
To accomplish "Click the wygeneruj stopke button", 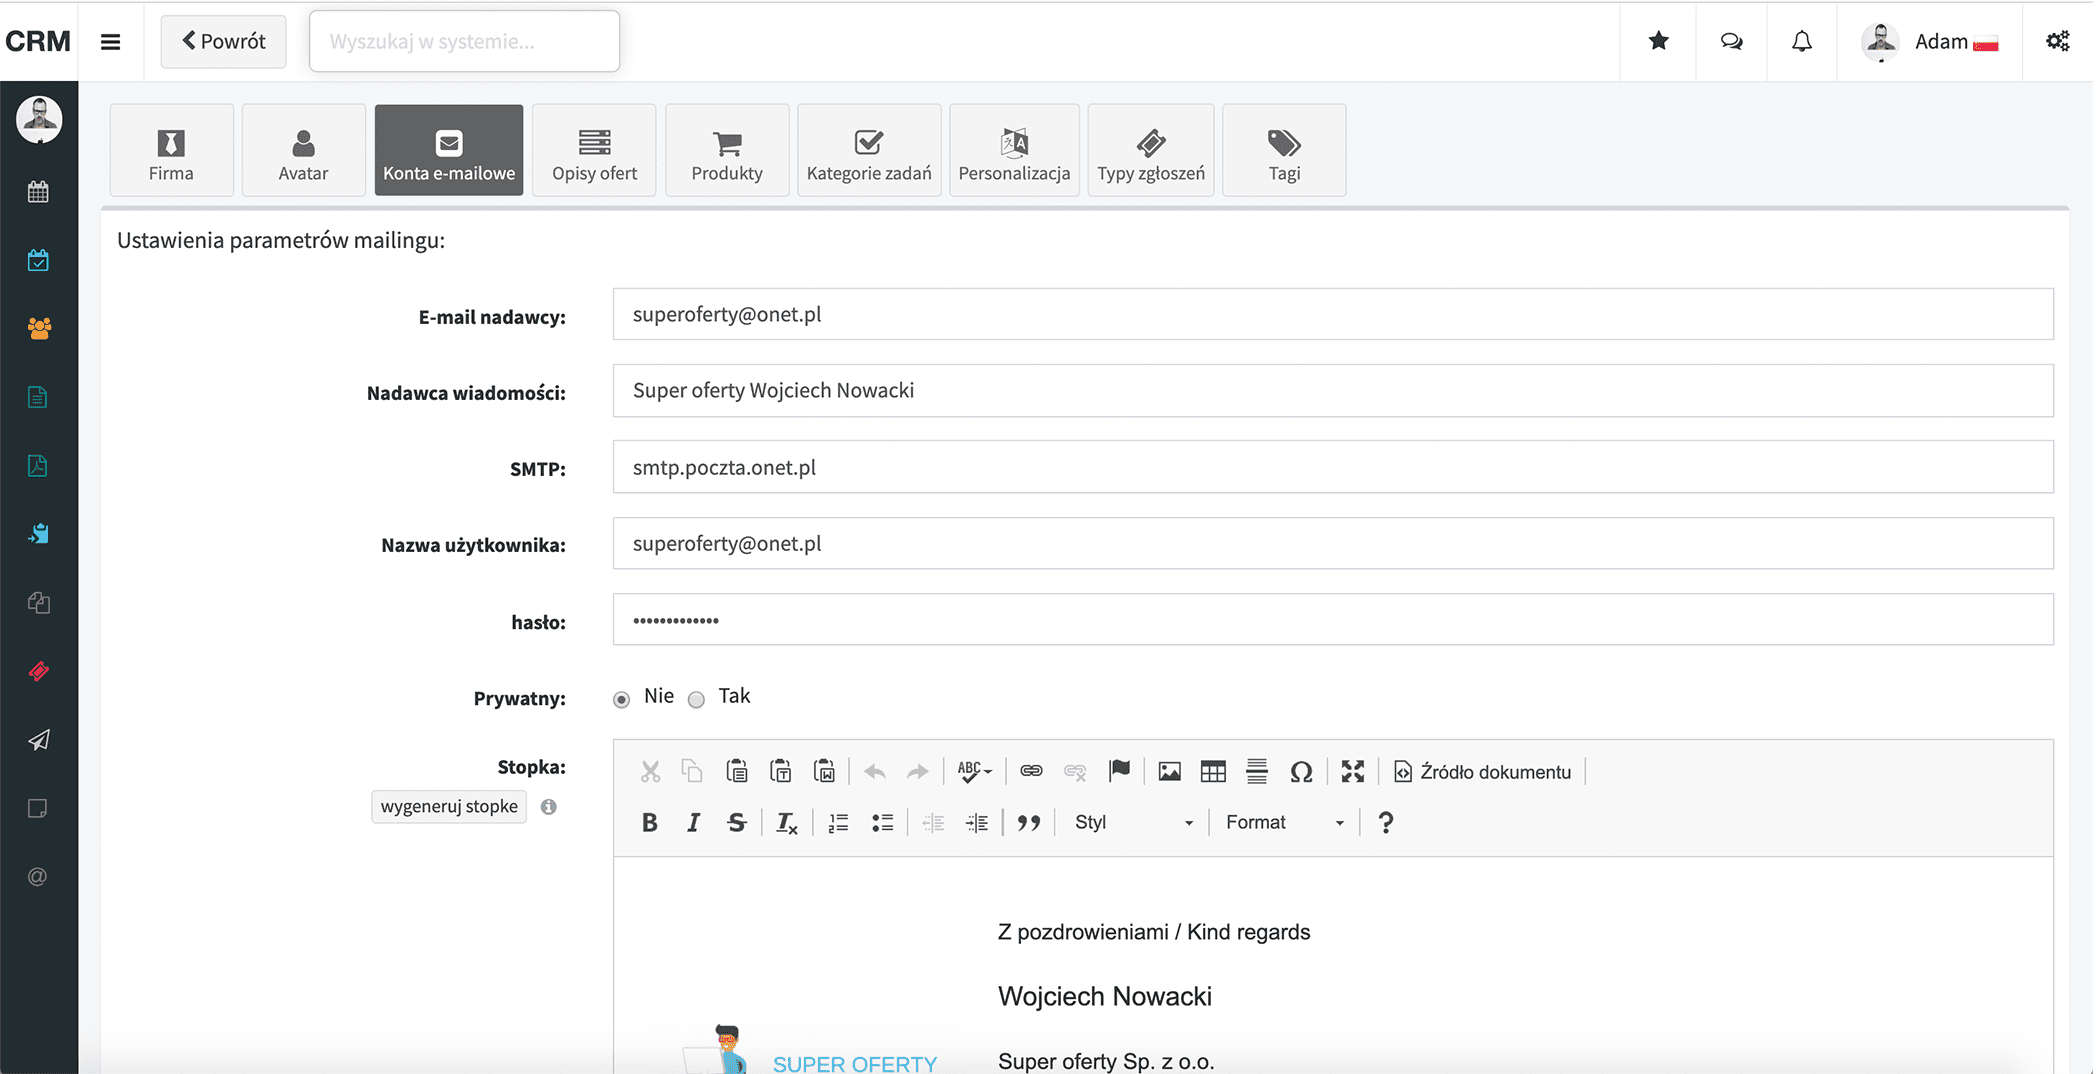I will coord(449,806).
